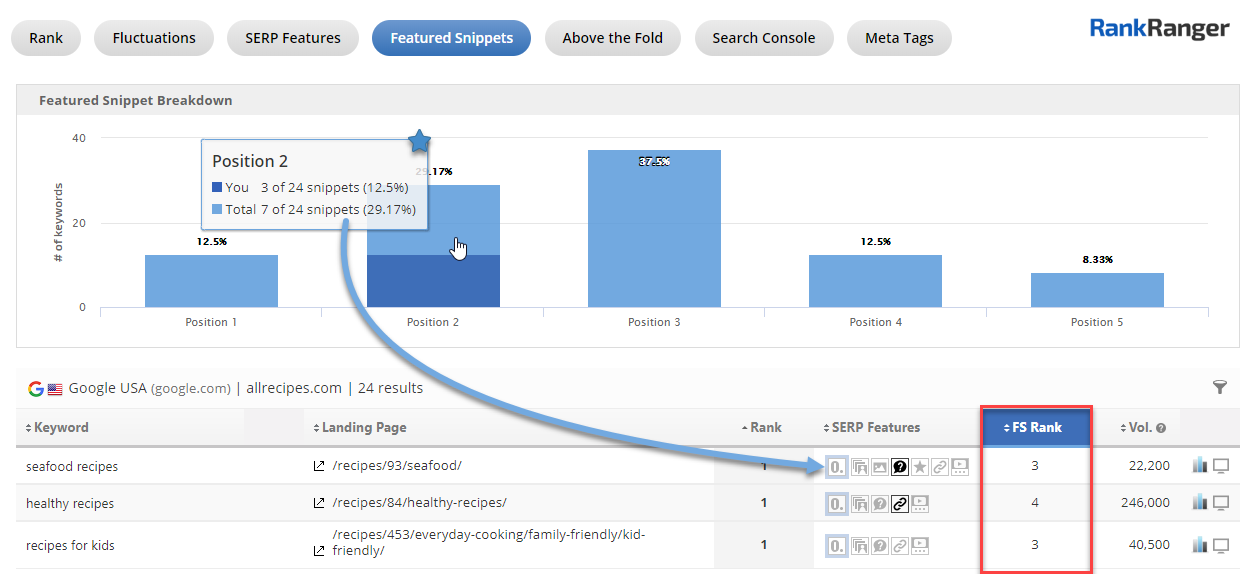Click the highlighted question bubble icon for seafood recipes
Image resolution: width=1246 pixels, height=574 pixels.
point(899,466)
